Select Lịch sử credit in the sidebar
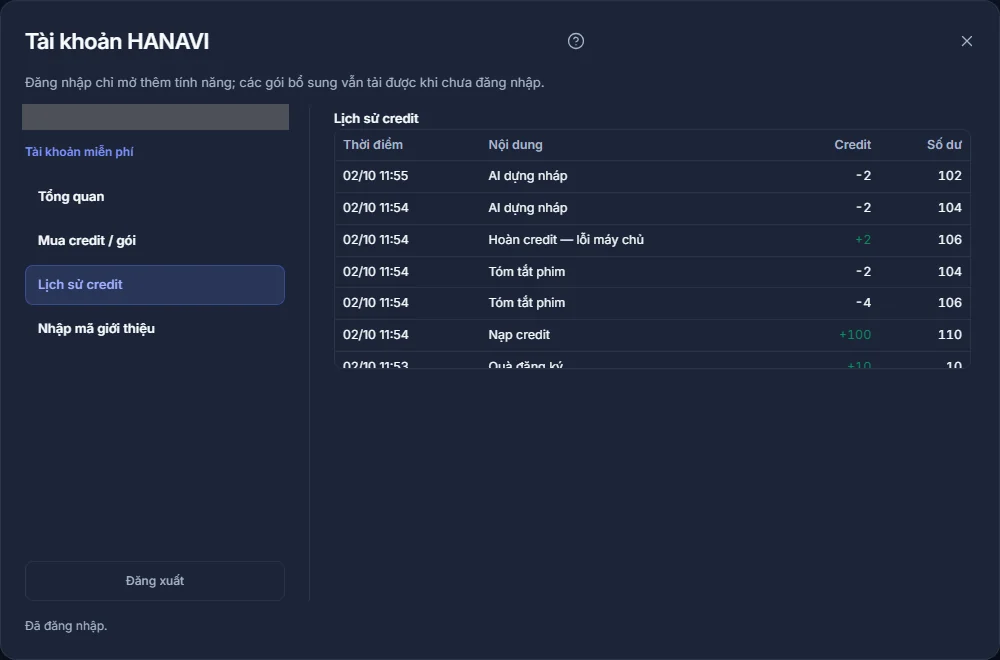Viewport: 1000px width, 660px height. [x=155, y=284]
